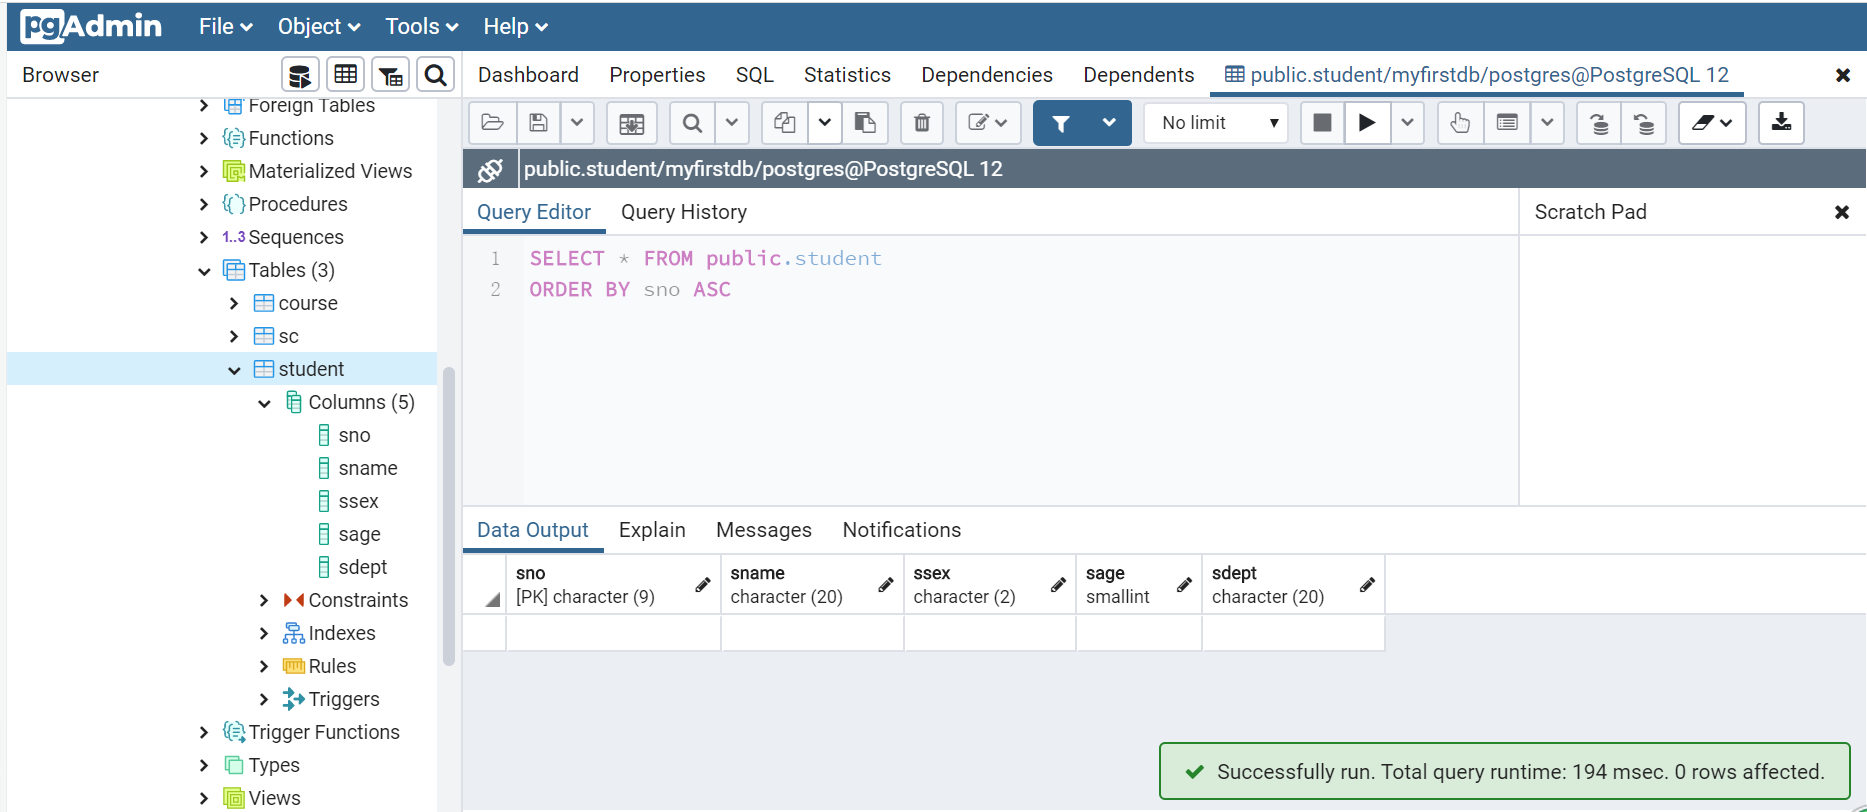Select the Explain output tab
This screenshot has width=1867, height=812.
pos(652,530)
